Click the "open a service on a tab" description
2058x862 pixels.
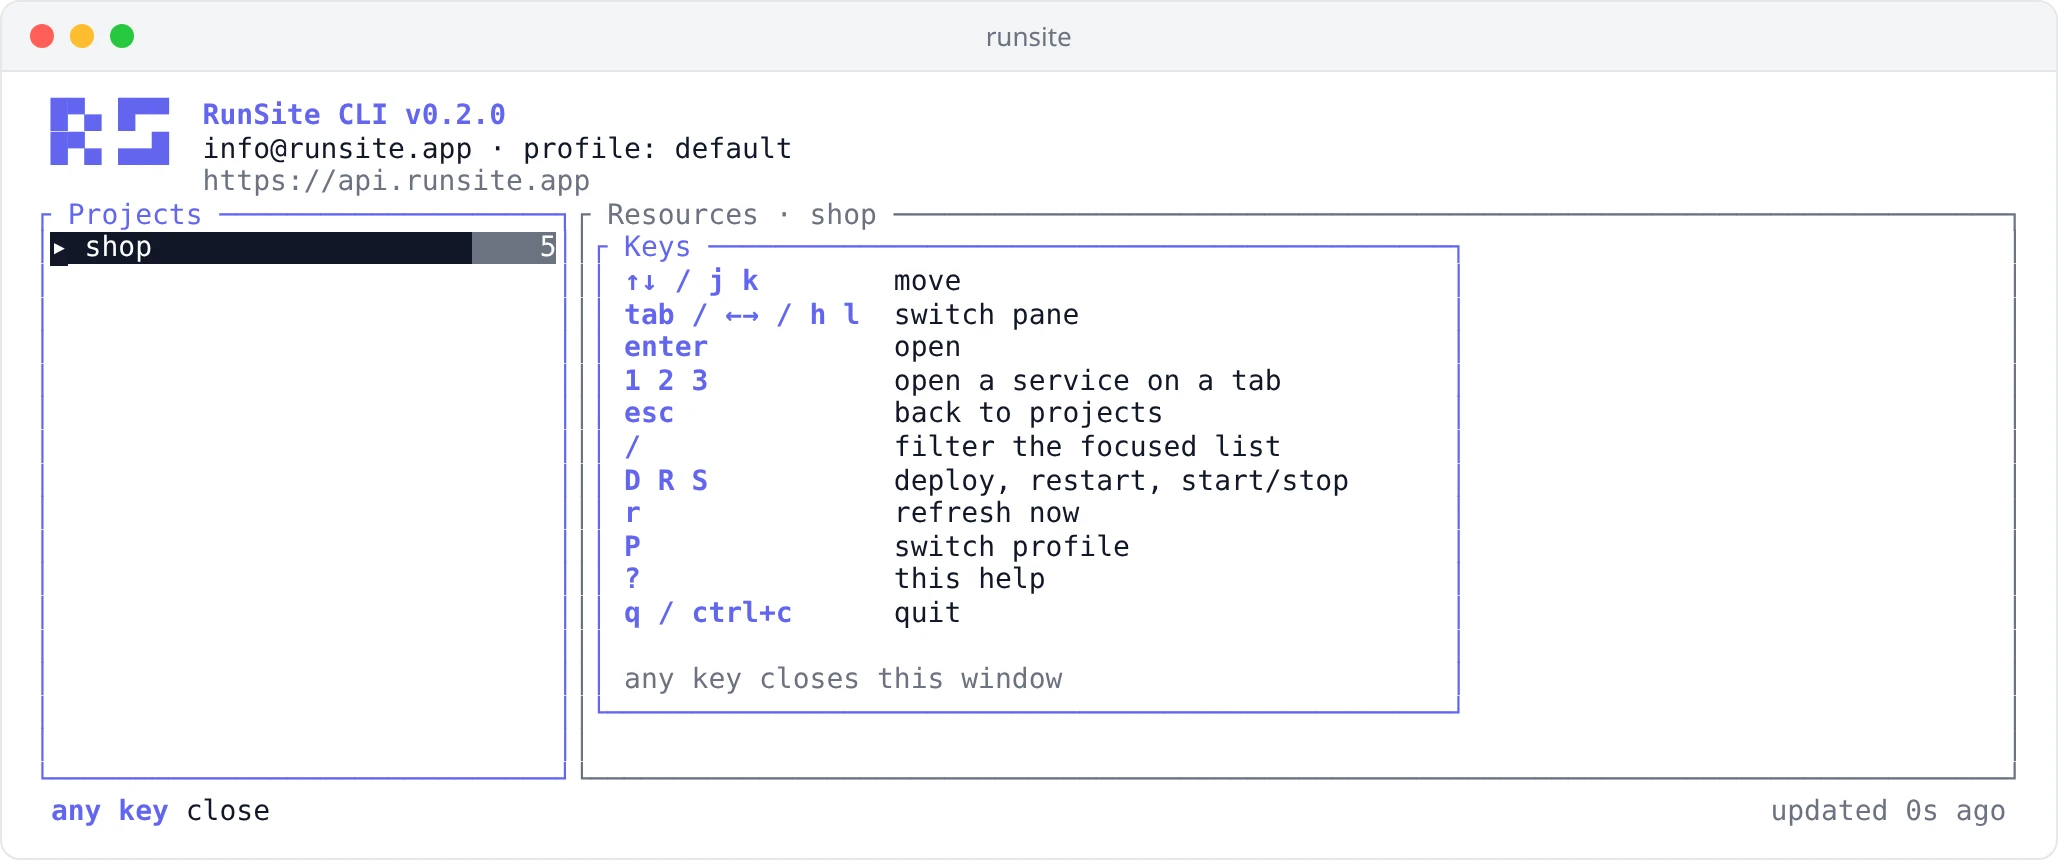click(1087, 381)
